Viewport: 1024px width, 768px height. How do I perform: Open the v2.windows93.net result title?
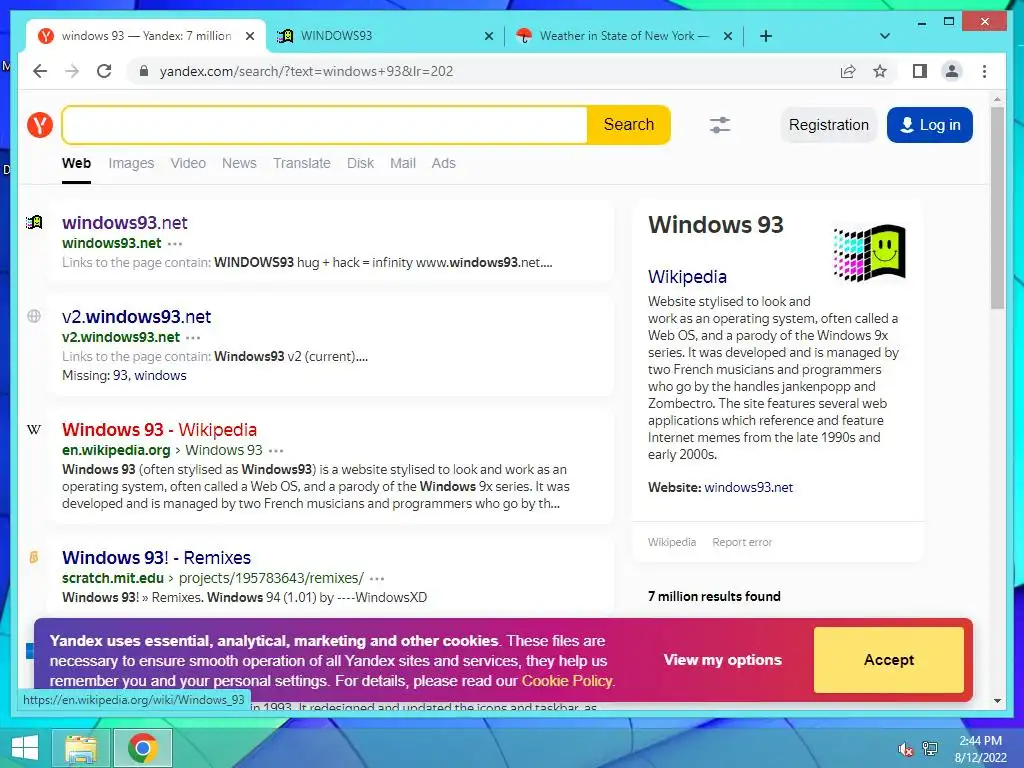(136, 317)
